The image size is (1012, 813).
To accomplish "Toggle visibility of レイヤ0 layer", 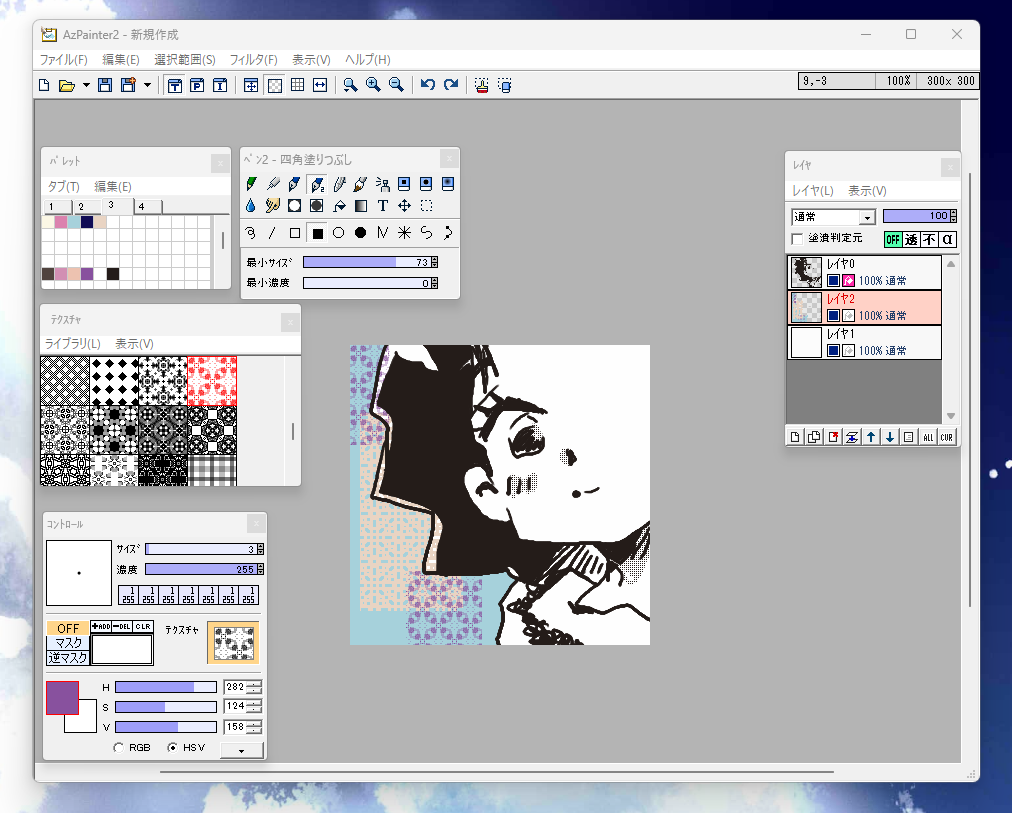I will 833,280.
